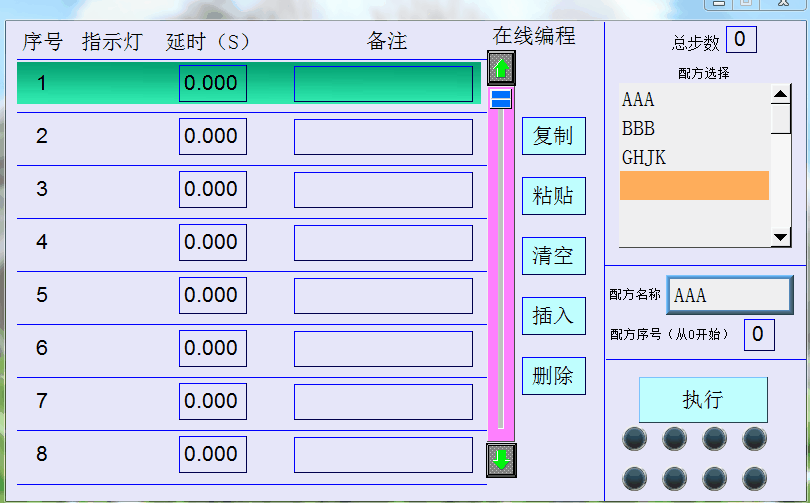Screen dimensions: 810x503
Task: Choose GHJK from recipe list
Action: (x=694, y=158)
